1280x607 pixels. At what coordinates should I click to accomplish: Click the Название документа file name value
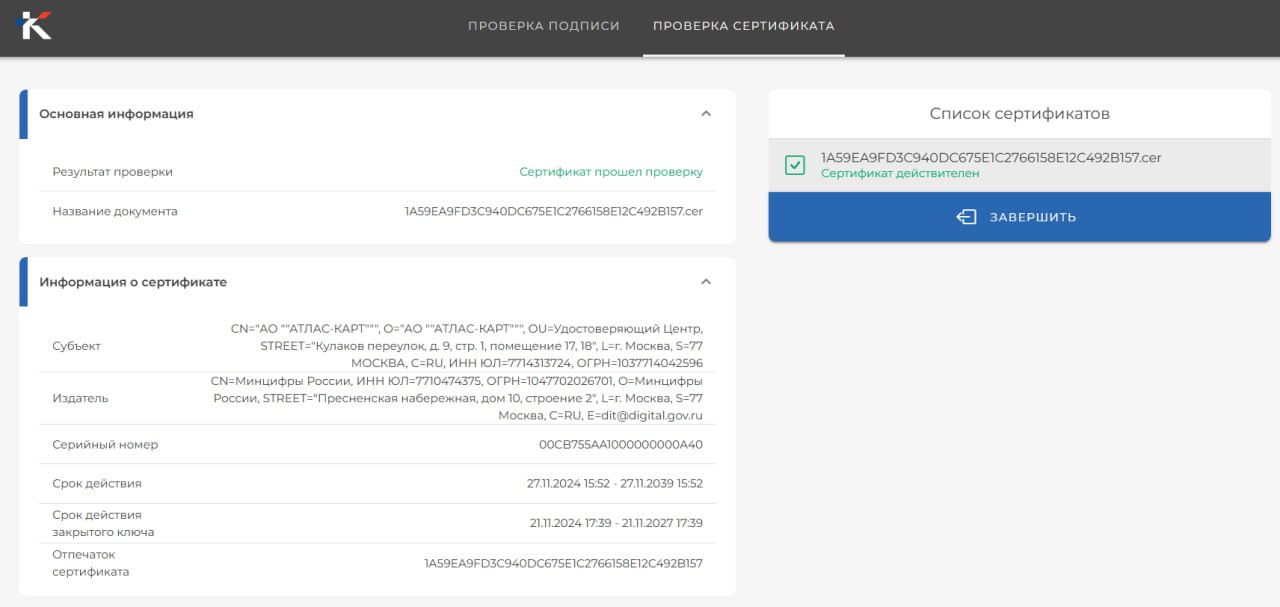click(x=553, y=212)
